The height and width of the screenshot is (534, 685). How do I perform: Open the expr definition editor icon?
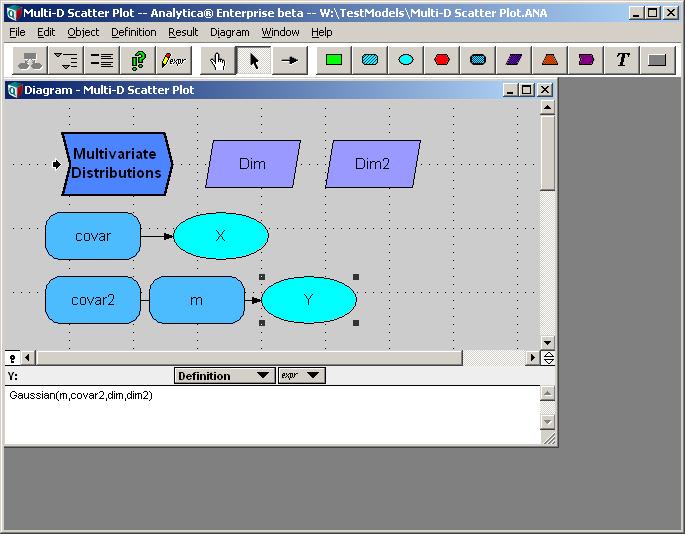[174, 60]
